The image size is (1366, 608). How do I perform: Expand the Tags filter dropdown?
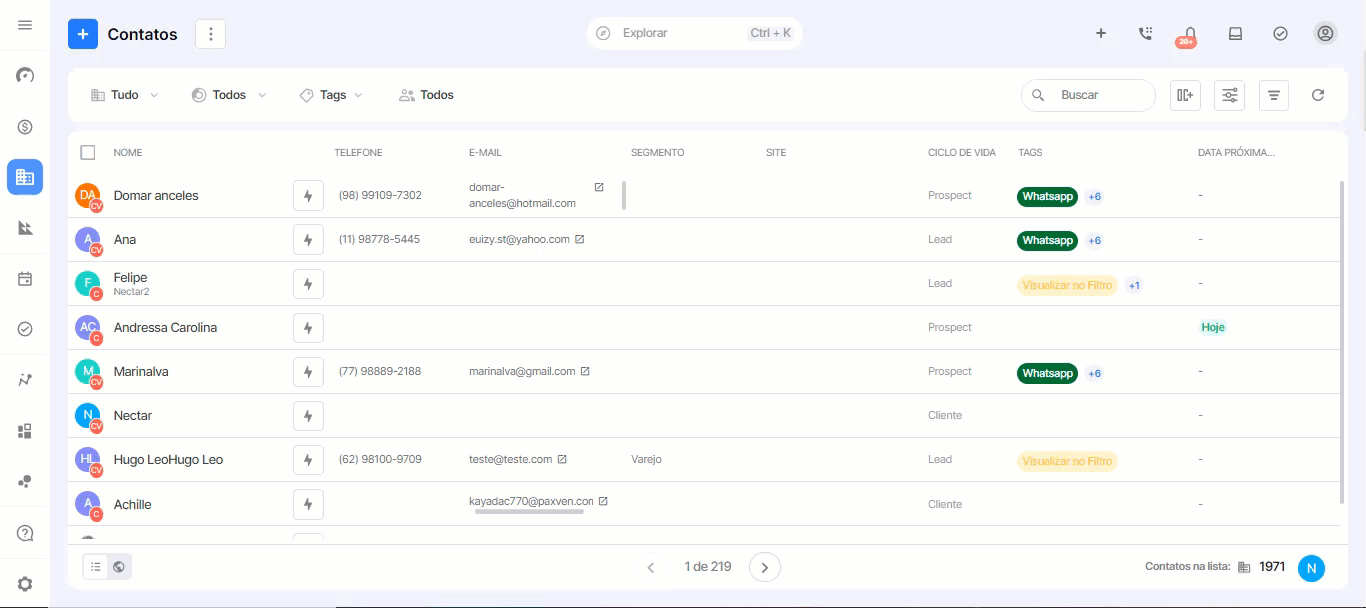click(x=331, y=95)
